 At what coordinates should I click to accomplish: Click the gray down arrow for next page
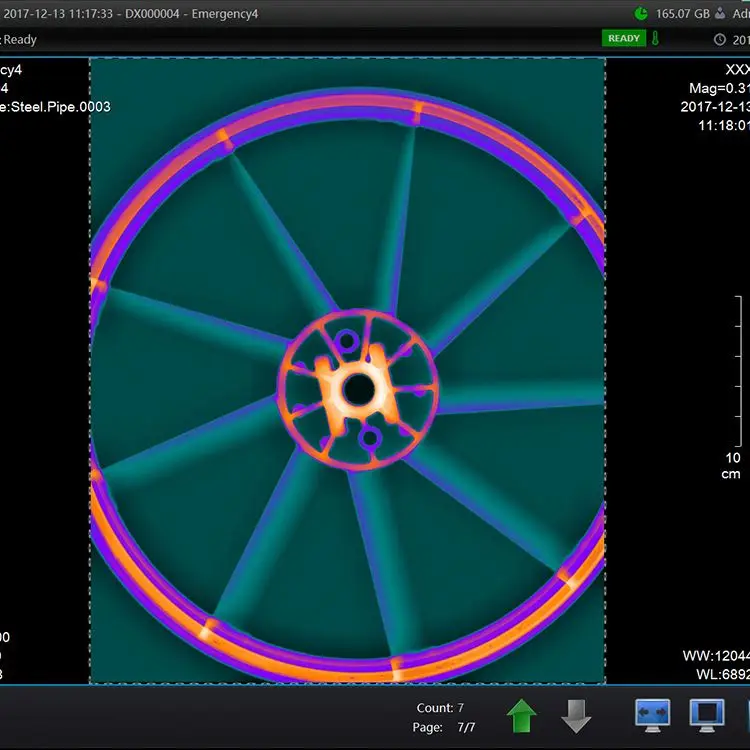[x=576, y=715]
